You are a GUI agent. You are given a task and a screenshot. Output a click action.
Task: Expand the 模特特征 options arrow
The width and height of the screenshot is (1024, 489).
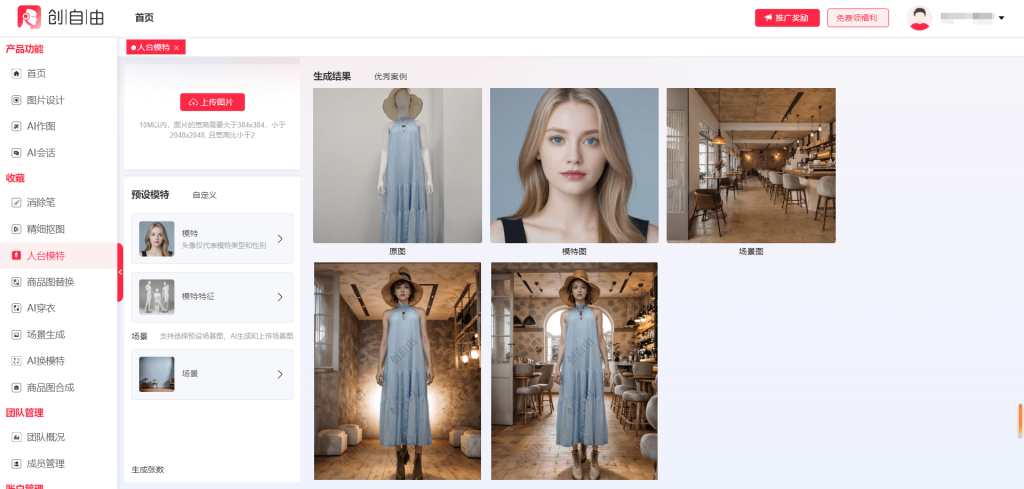280,297
